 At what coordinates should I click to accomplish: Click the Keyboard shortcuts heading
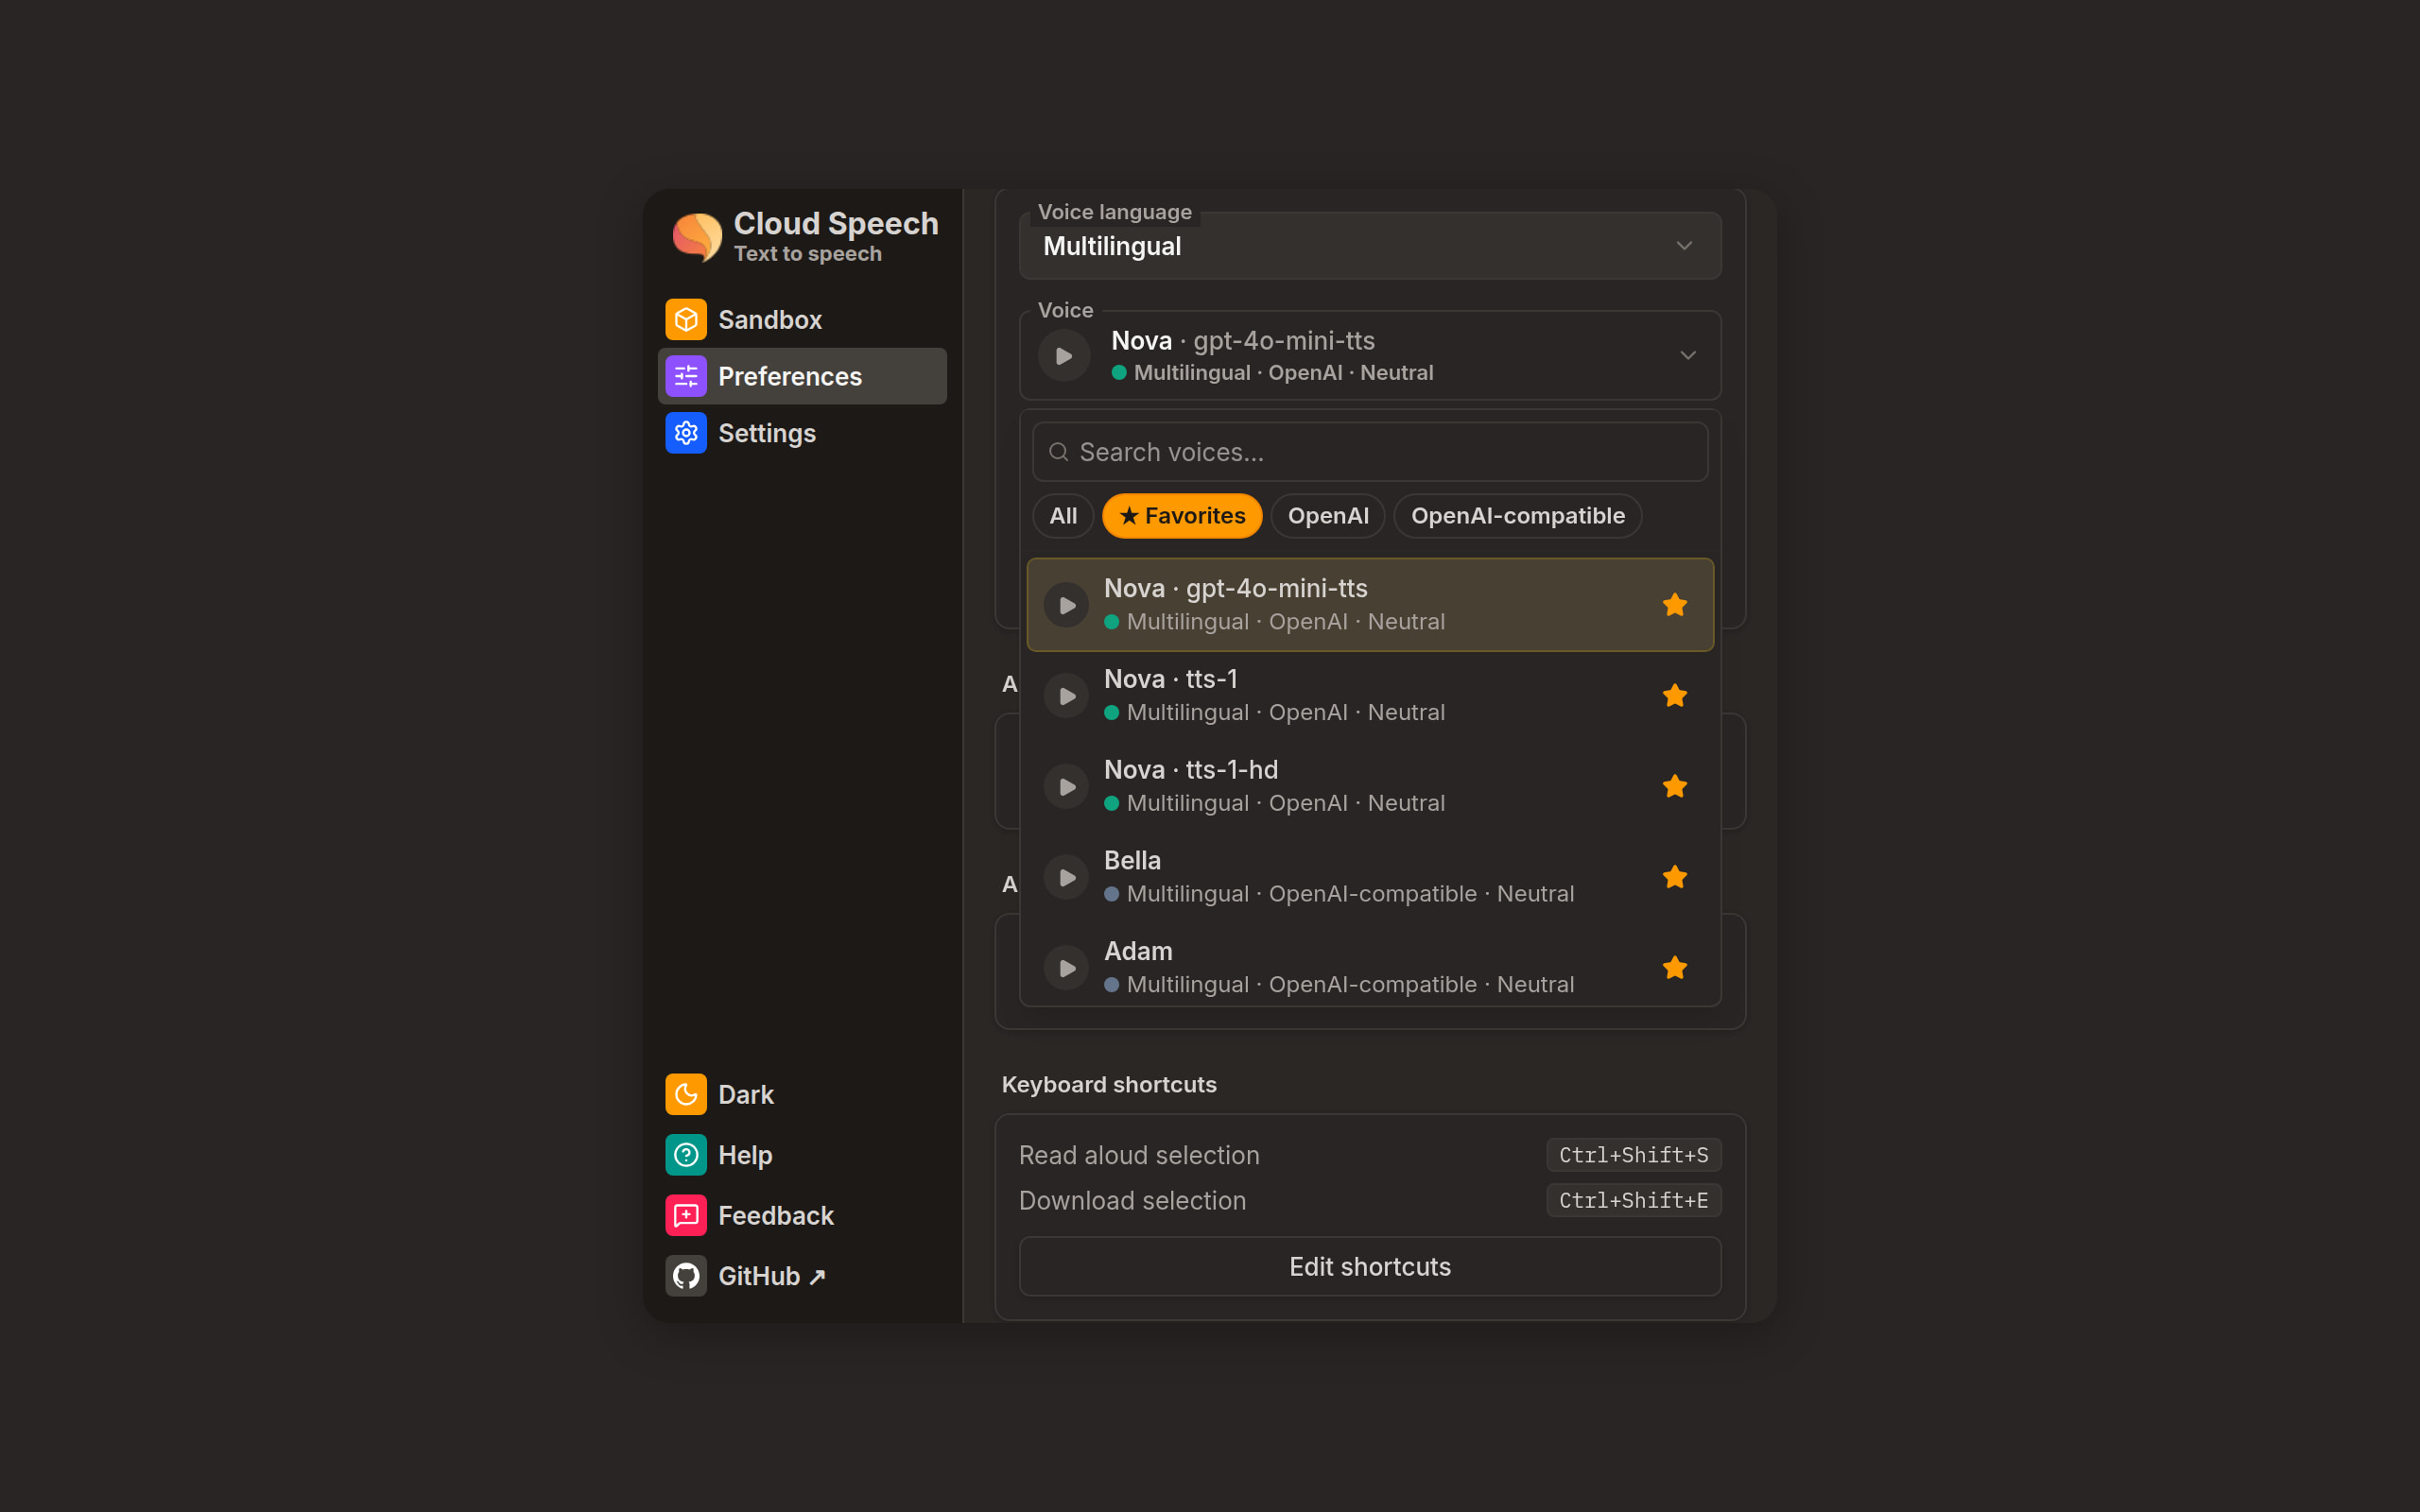(x=1109, y=1085)
